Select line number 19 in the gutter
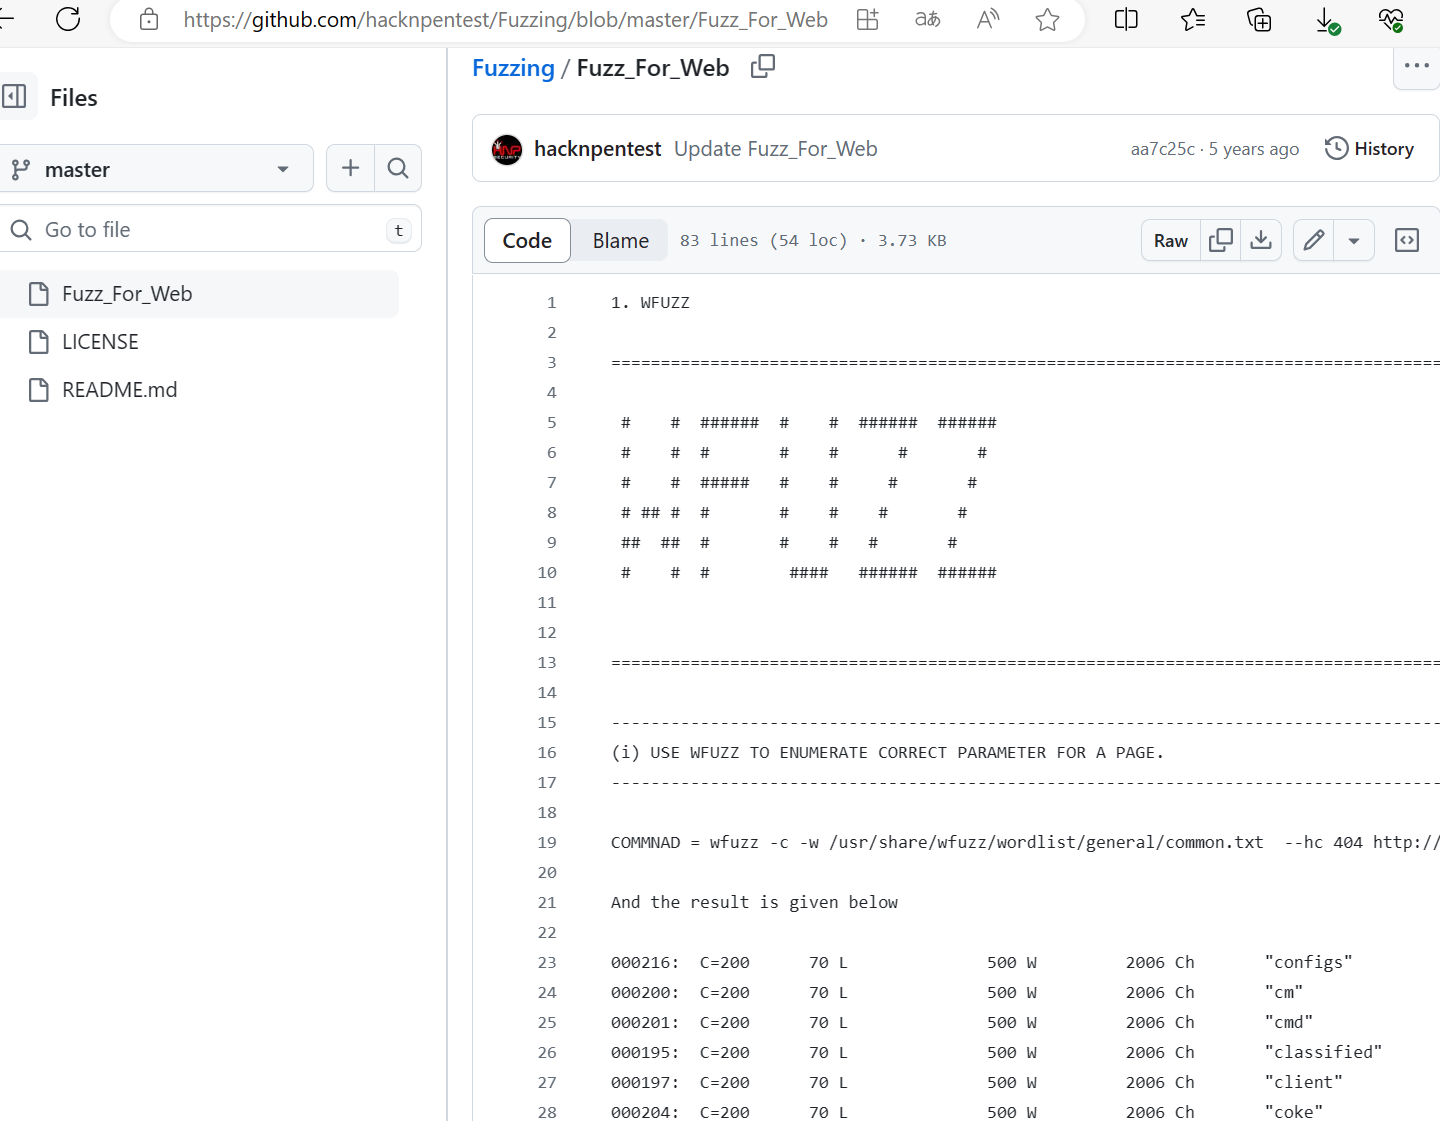 pos(547,842)
